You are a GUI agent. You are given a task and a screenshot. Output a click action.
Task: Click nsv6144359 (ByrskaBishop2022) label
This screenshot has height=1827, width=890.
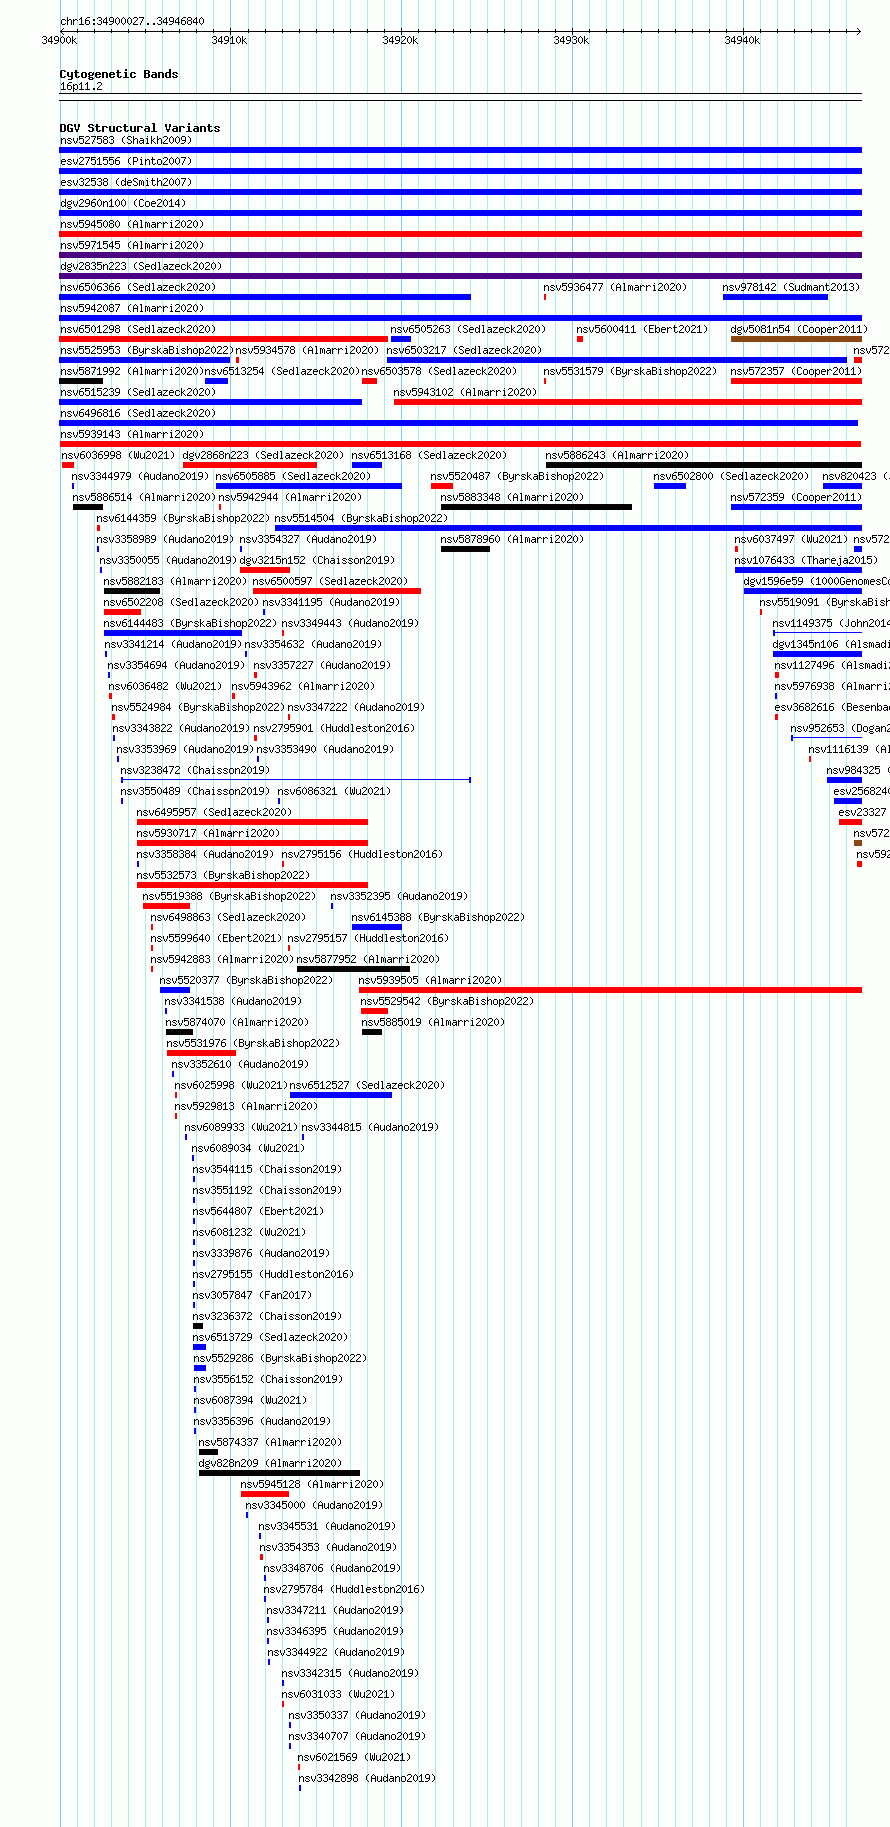point(183,518)
